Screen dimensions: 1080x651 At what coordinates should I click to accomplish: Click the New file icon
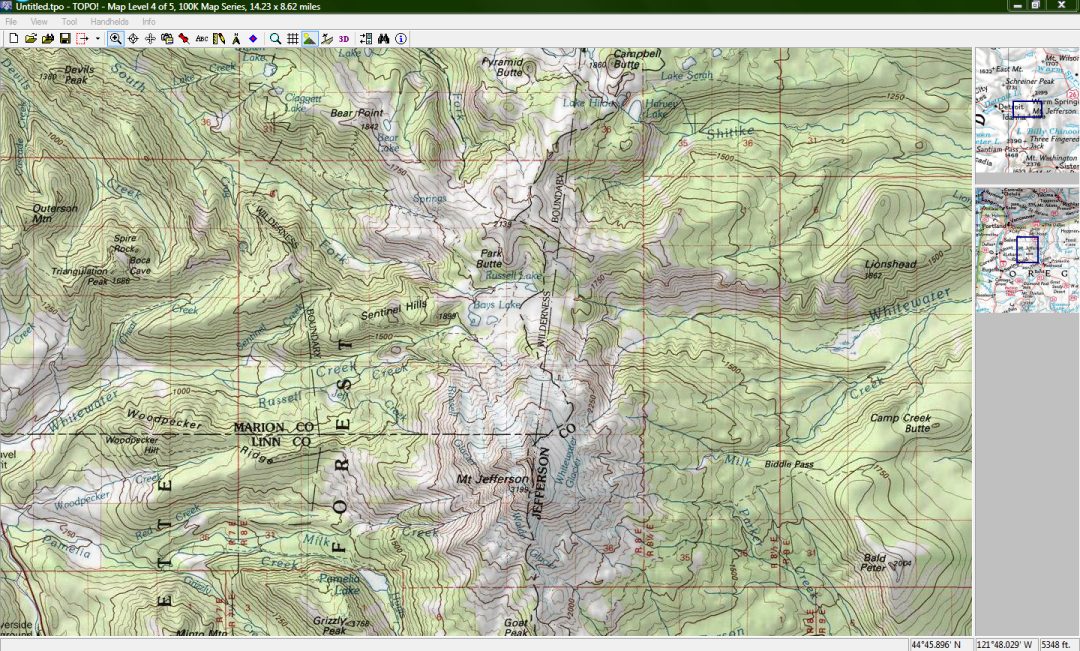pos(14,39)
